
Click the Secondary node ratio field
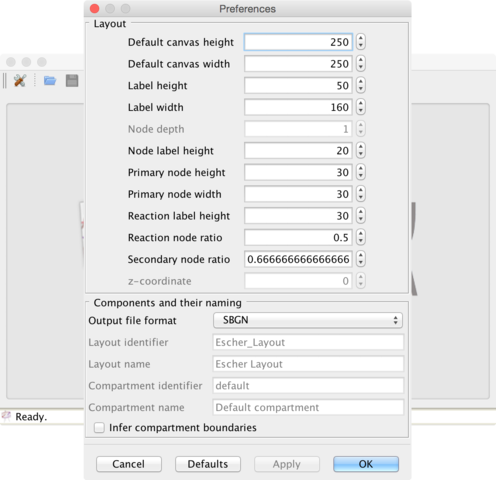[298, 259]
